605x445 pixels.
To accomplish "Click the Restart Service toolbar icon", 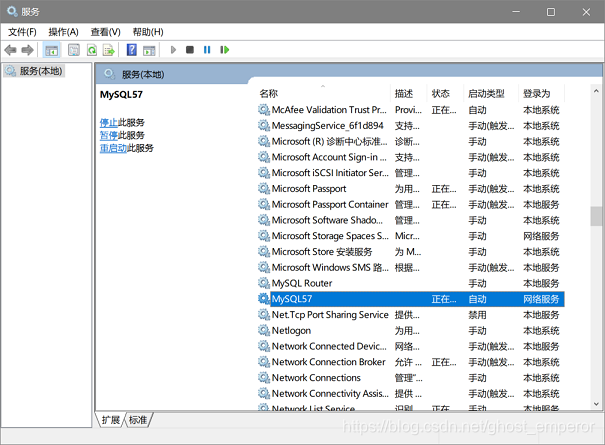I will (x=225, y=50).
